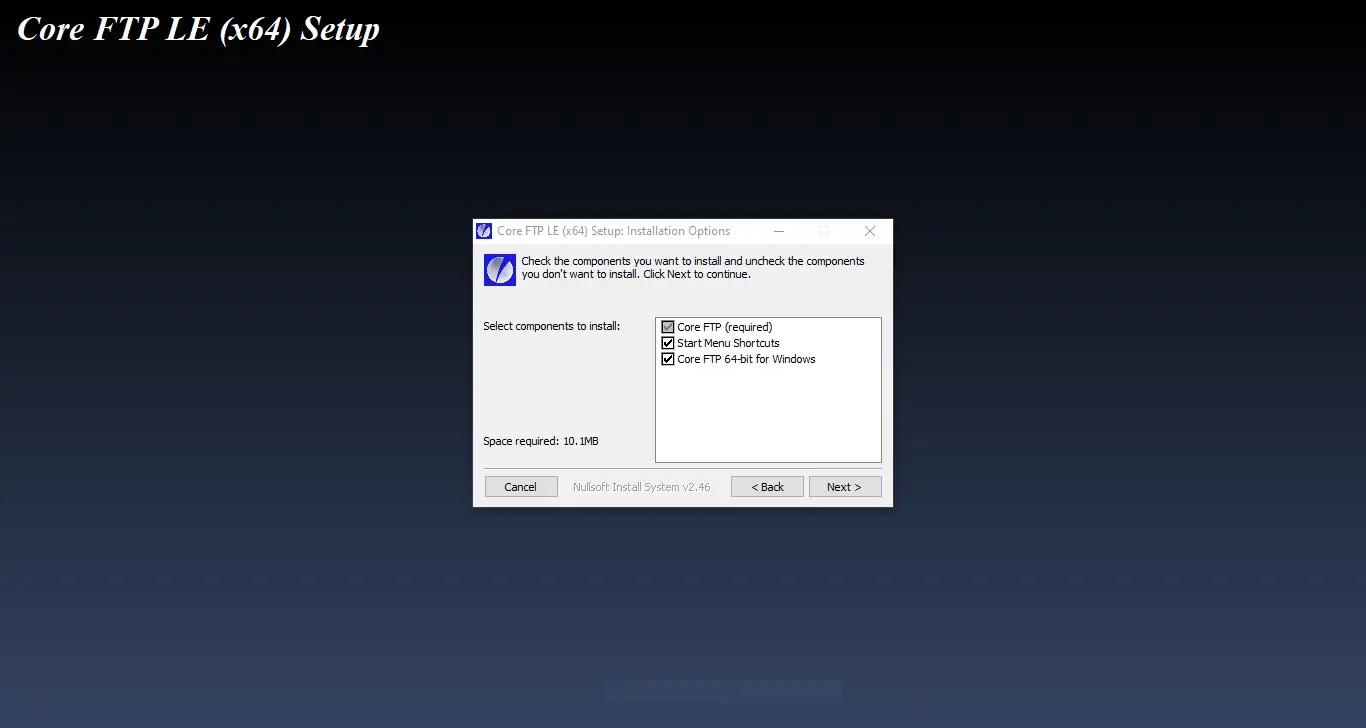The width and height of the screenshot is (1366, 728).
Task: Select the Start Menu Shortcuts component label
Action: pyautogui.click(x=728, y=343)
